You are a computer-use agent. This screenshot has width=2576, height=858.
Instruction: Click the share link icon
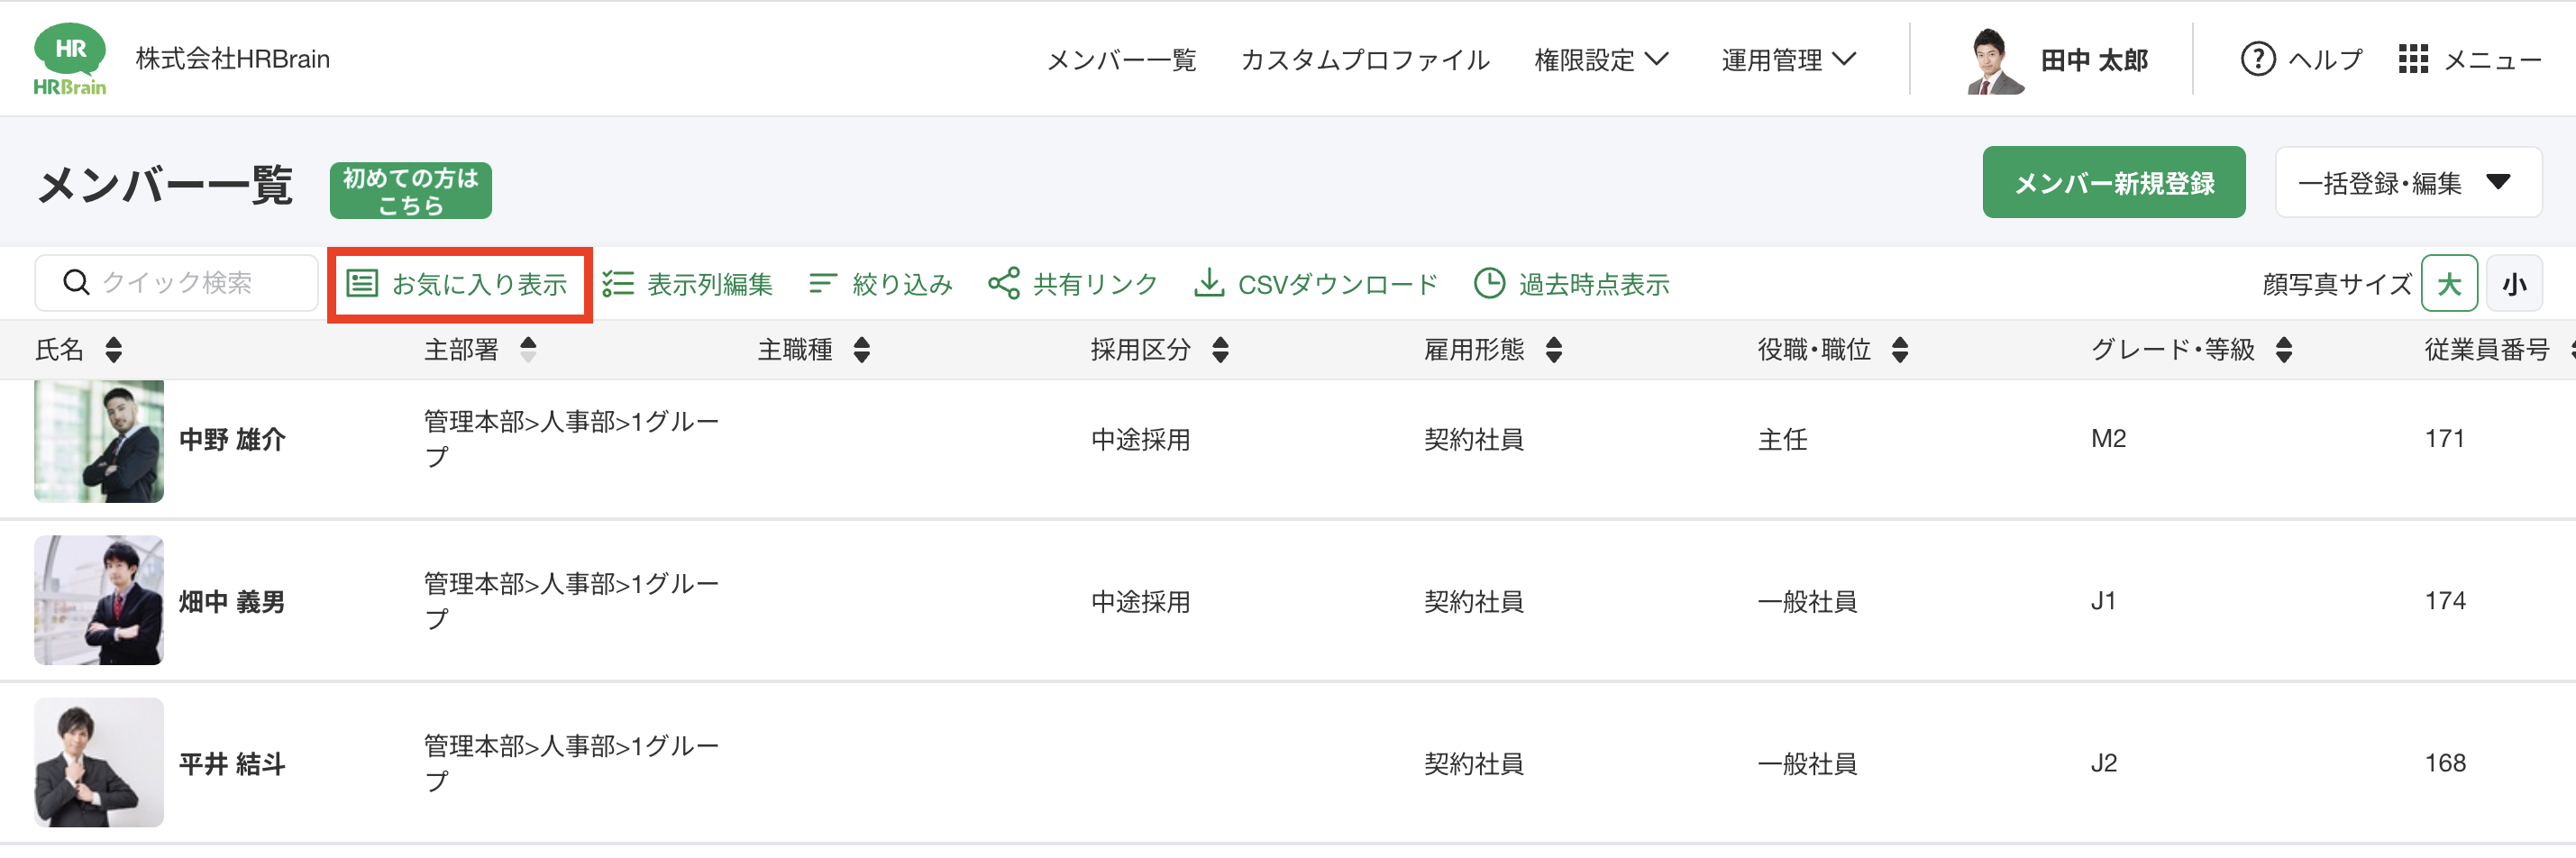tap(1003, 284)
